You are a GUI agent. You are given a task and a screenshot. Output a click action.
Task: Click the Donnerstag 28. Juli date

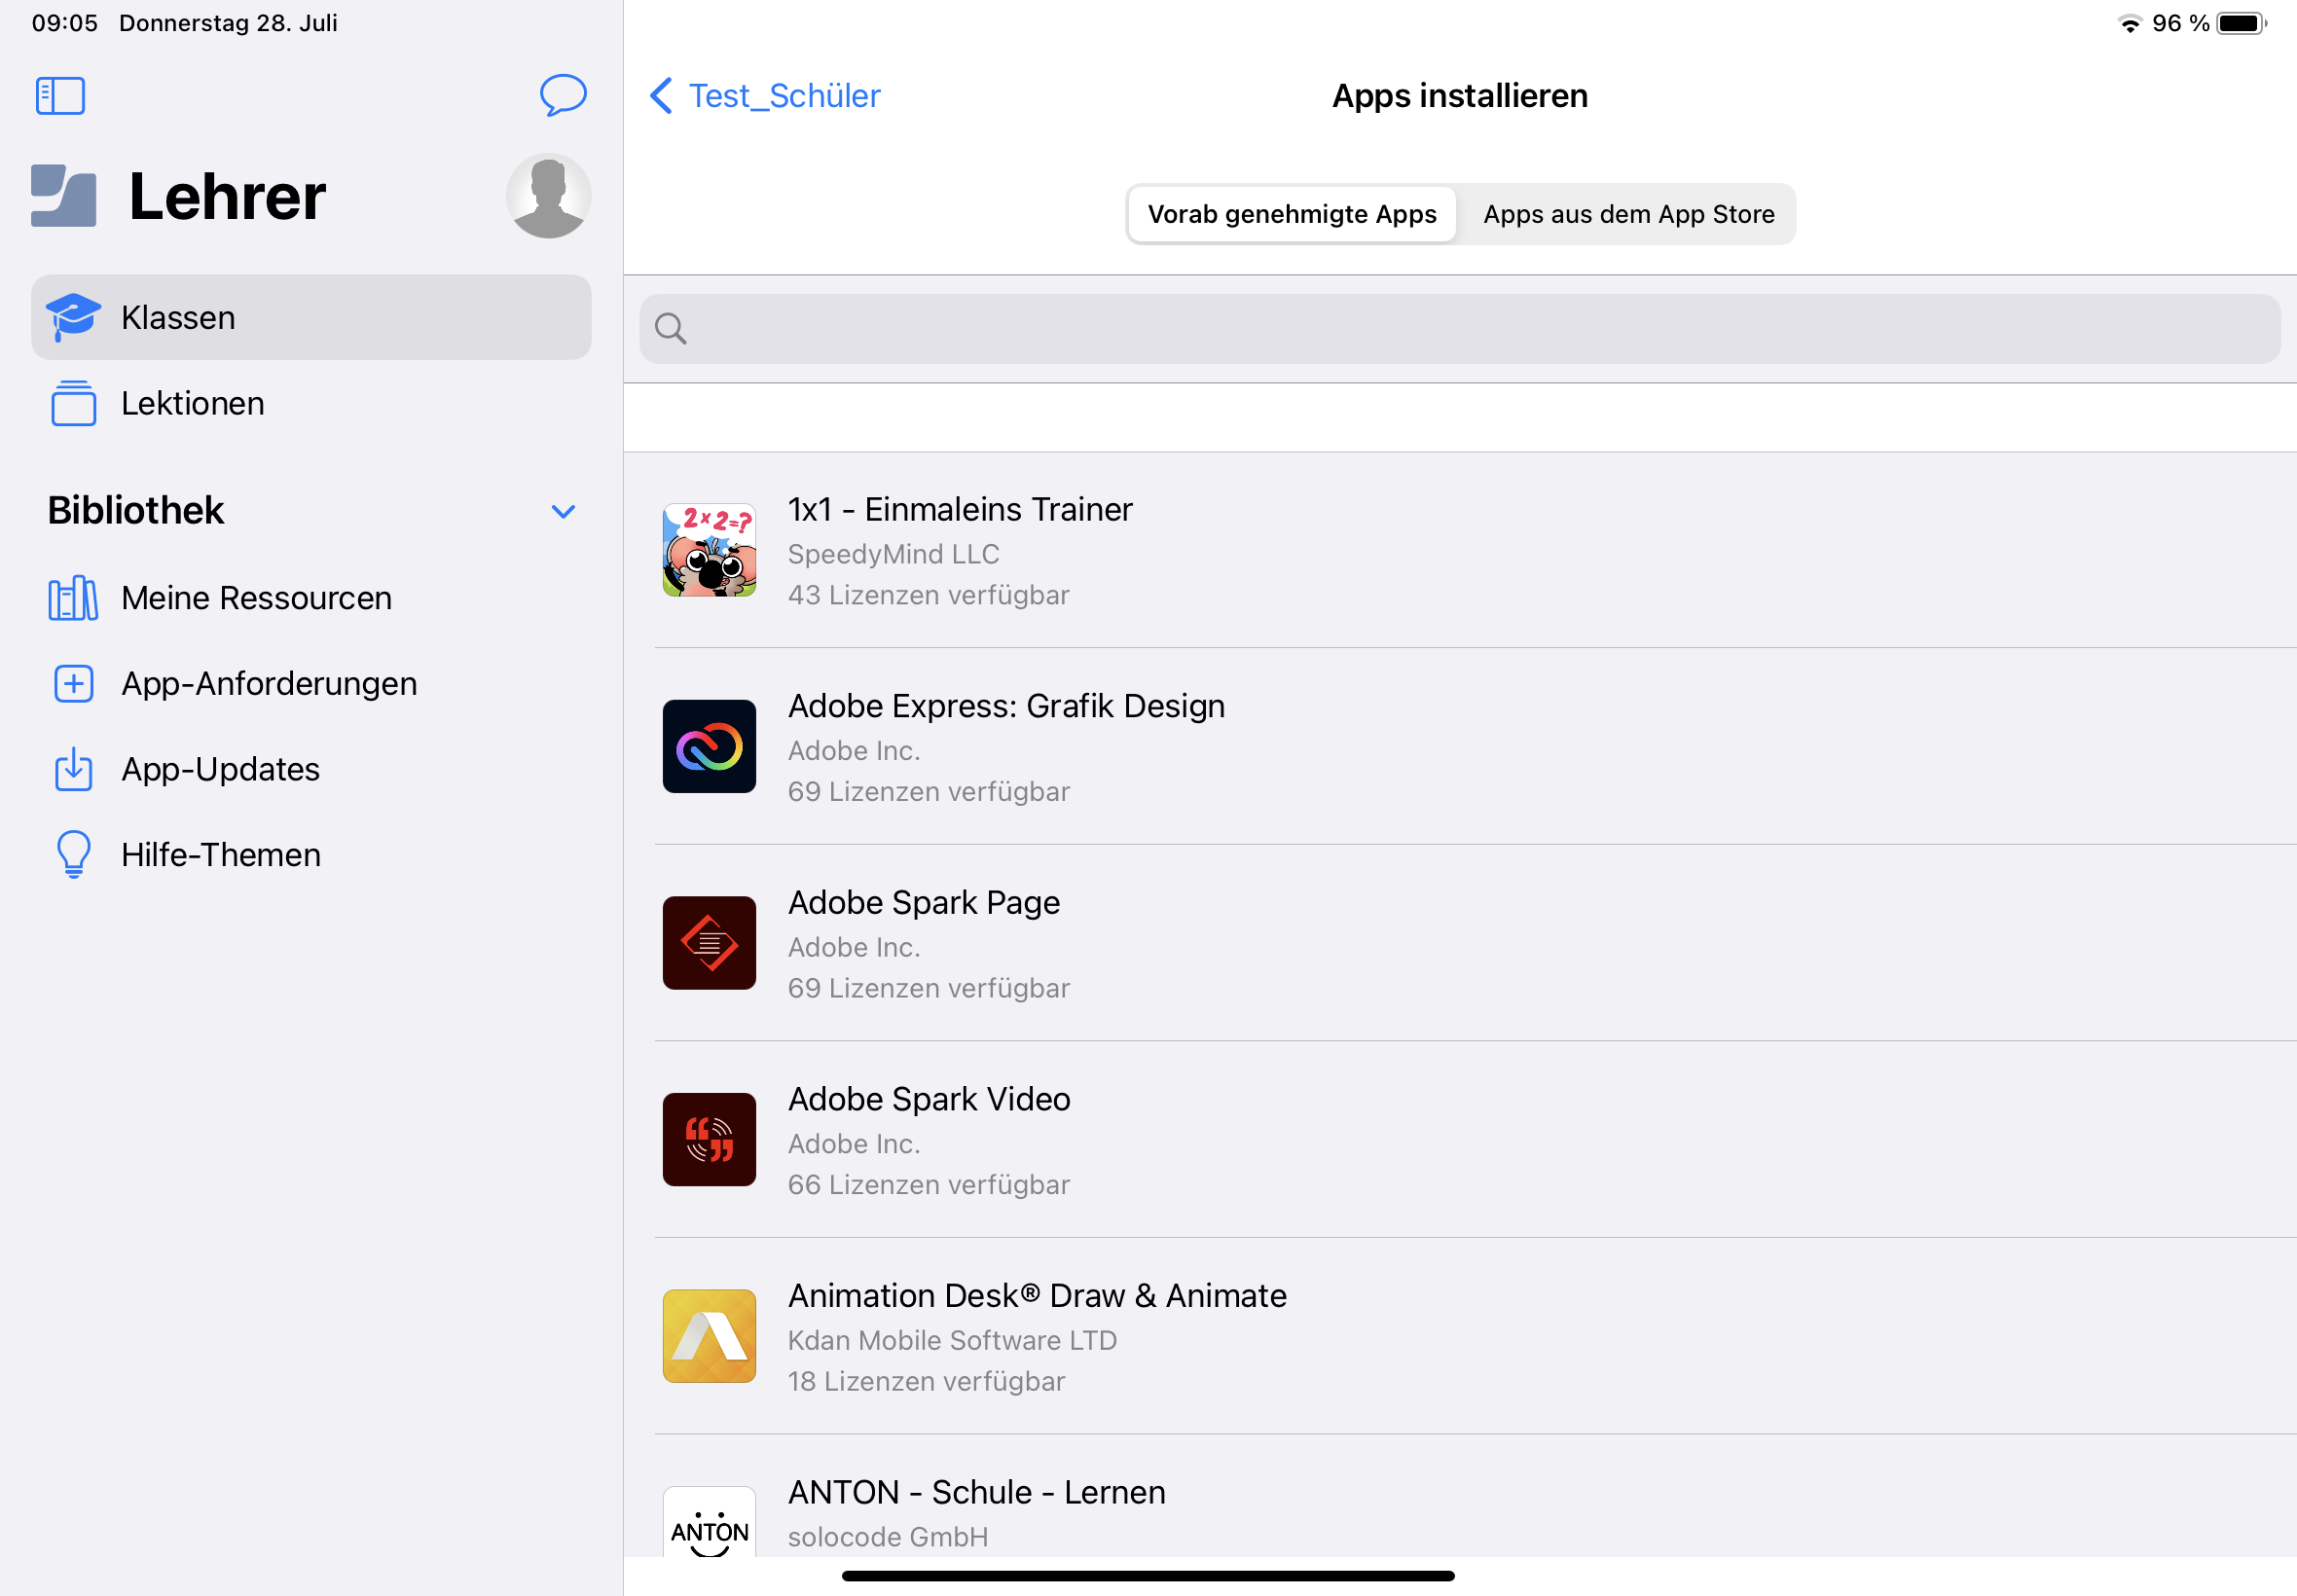pos(228,23)
